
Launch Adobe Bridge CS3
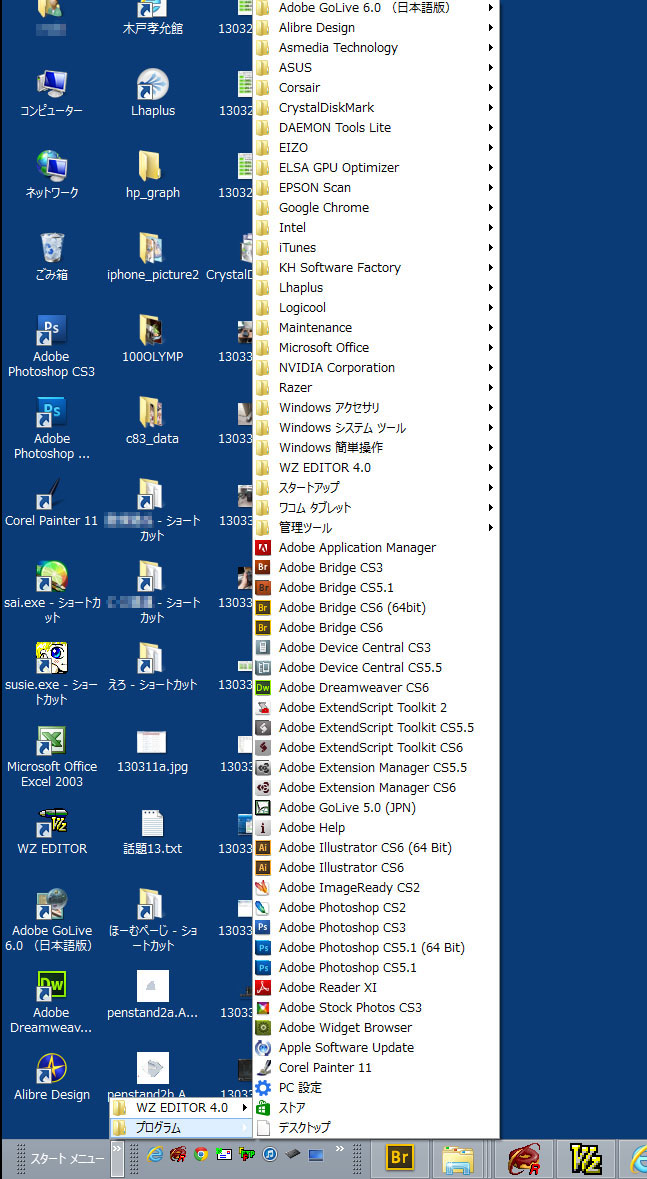coord(376,568)
